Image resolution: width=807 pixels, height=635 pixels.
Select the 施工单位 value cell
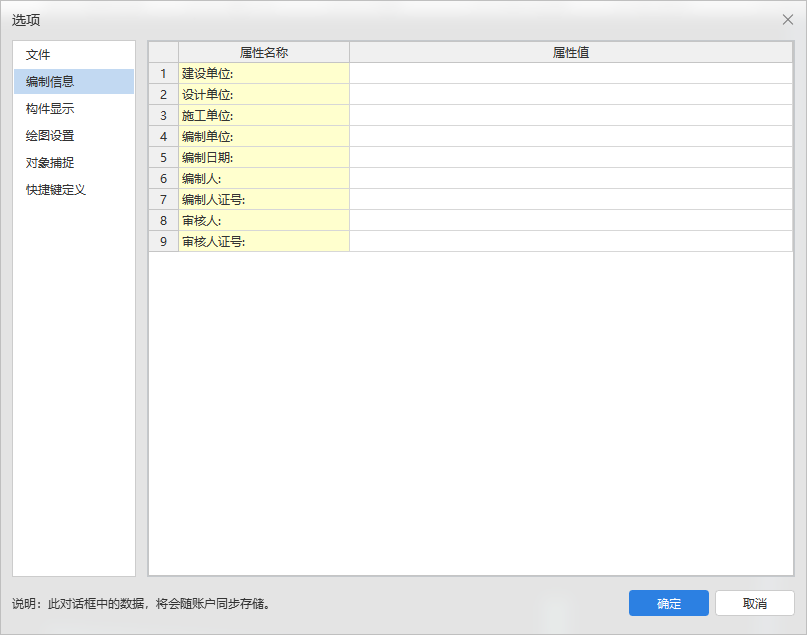(x=570, y=115)
